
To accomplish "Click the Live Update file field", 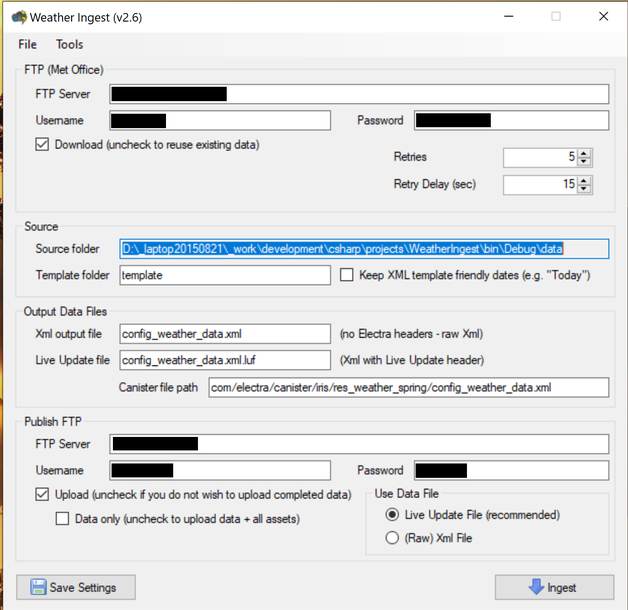I will (x=224, y=360).
